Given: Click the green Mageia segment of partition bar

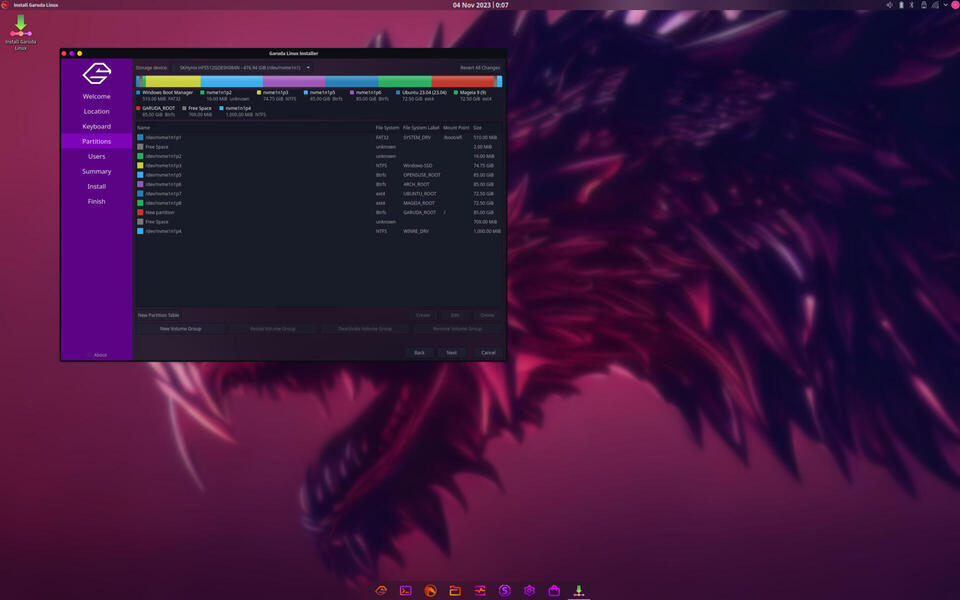Looking at the screenshot, I should [x=405, y=81].
